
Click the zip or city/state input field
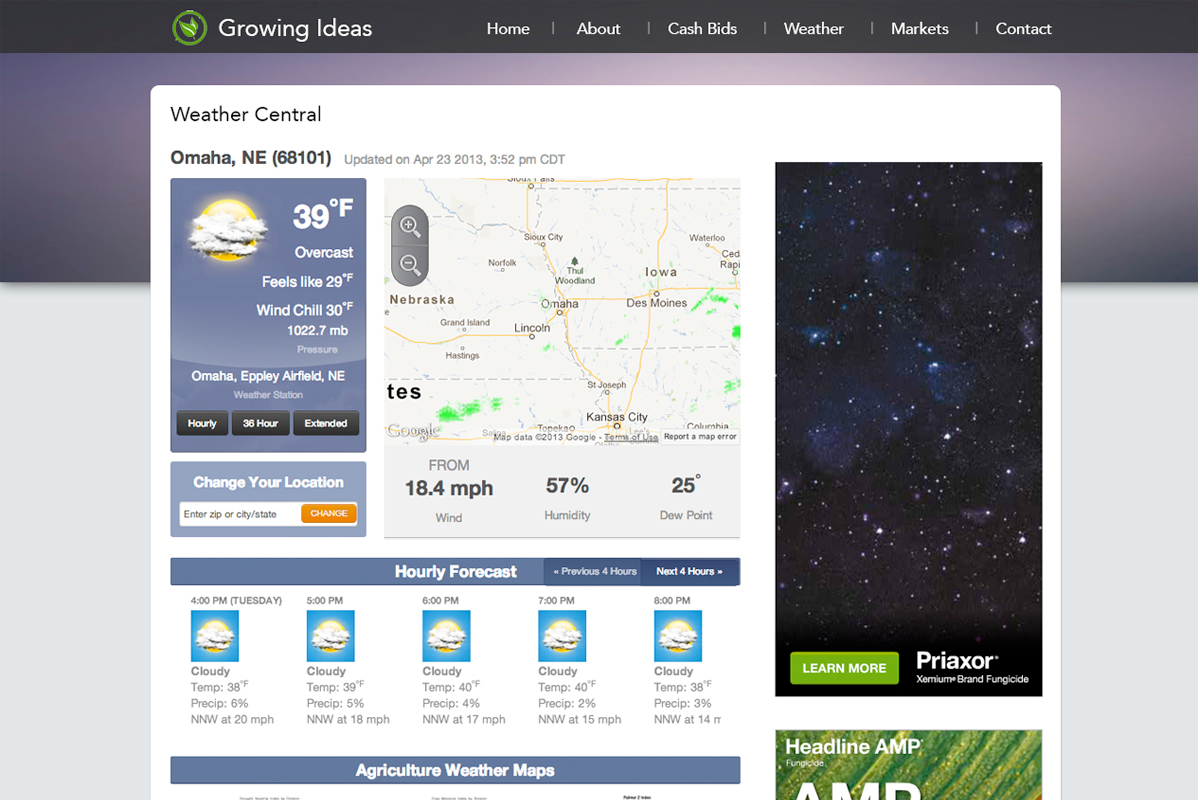click(240, 514)
